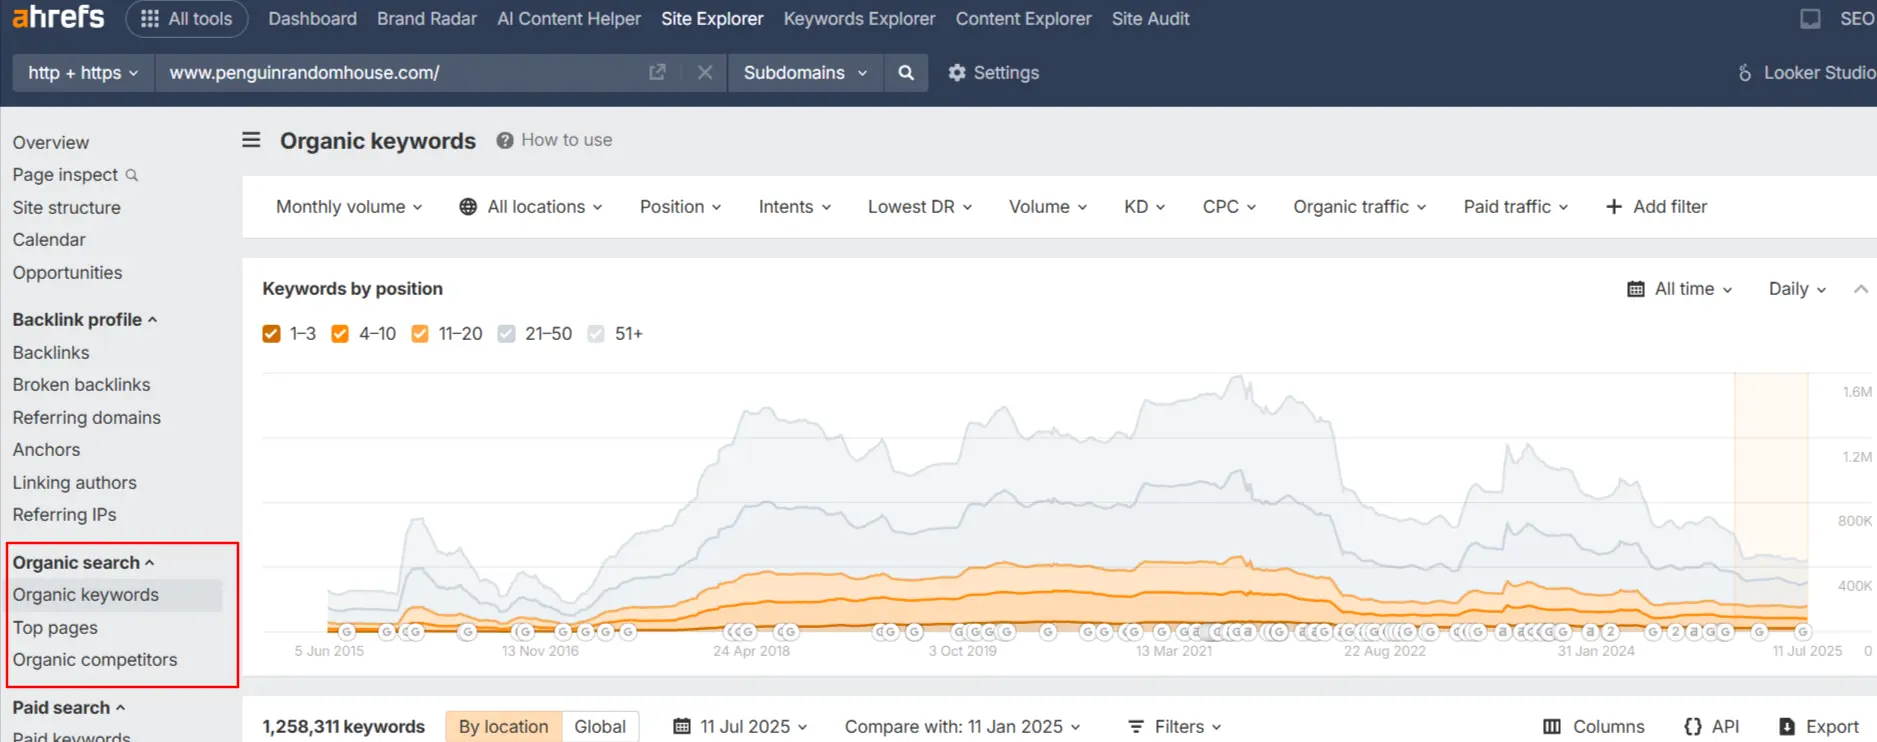The image size is (1877, 742).
Task: Click the calendar icon beside All time
Action: (x=1636, y=289)
